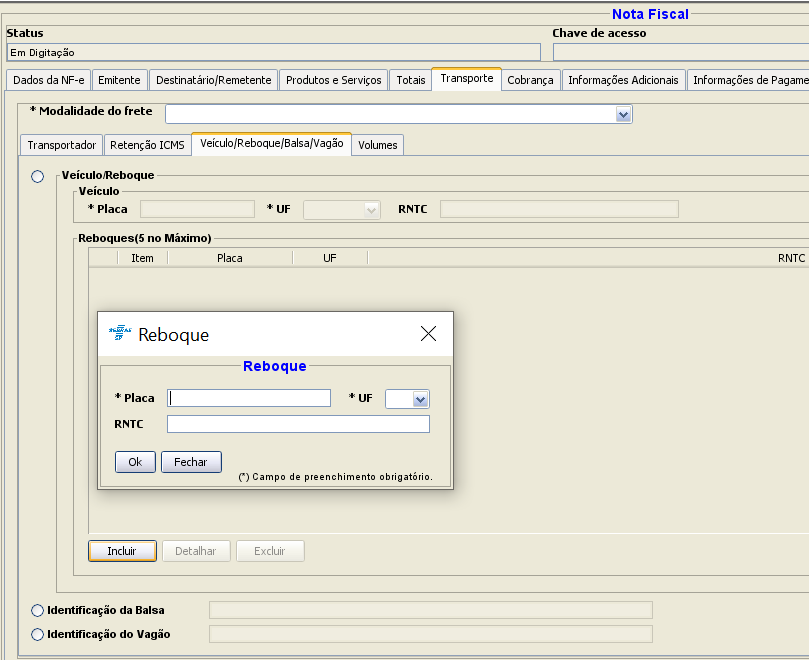Open the Produtos e Serviços tab
This screenshot has width=809, height=660.
click(x=333, y=80)
